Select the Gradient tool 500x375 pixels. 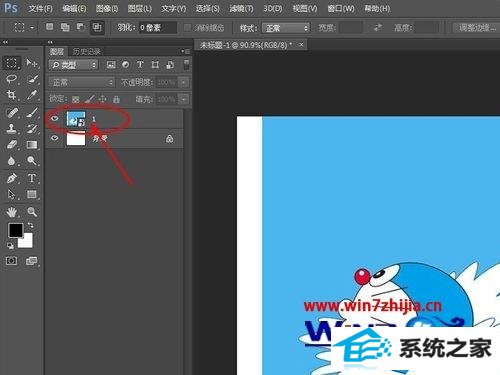[x=32, y=145]
